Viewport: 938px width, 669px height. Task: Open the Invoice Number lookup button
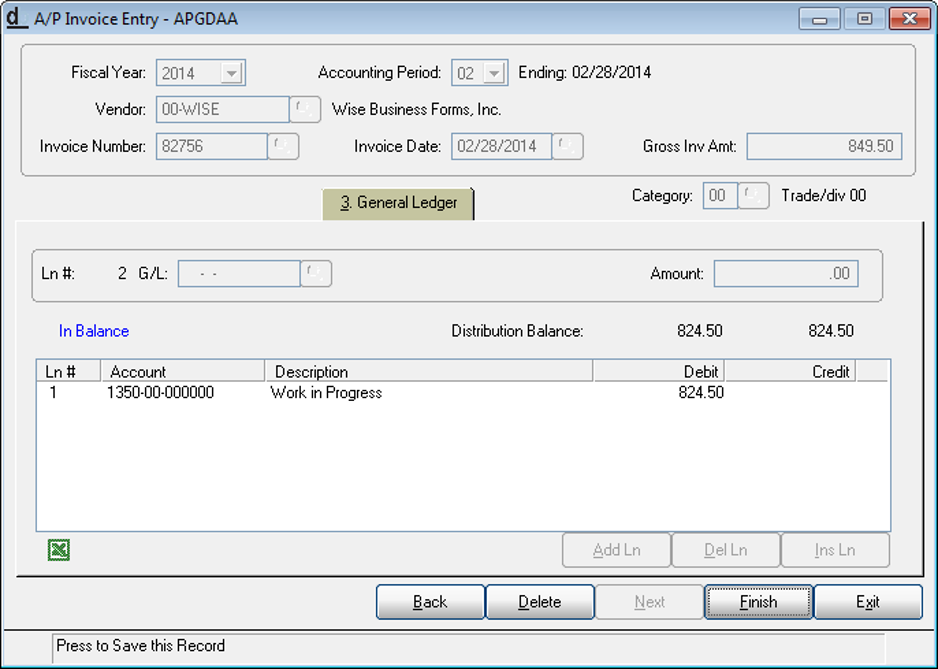click(283, 147)
